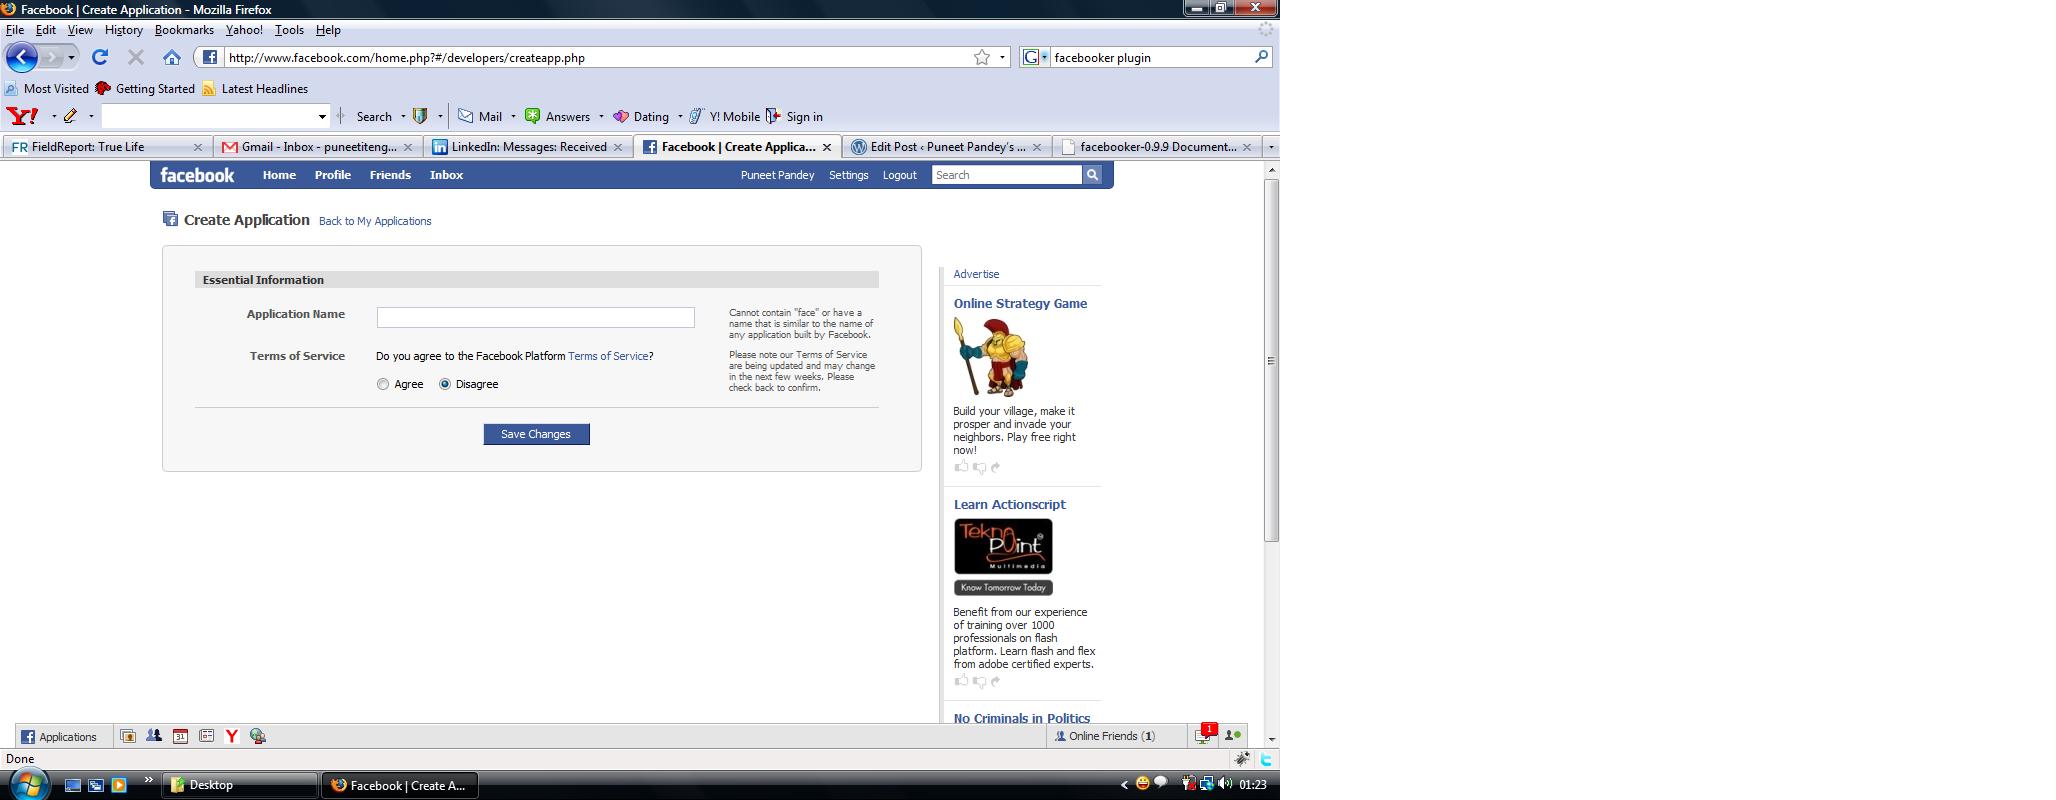
Task: Expand the address bar history dropdown
Action: point(1002,58)
